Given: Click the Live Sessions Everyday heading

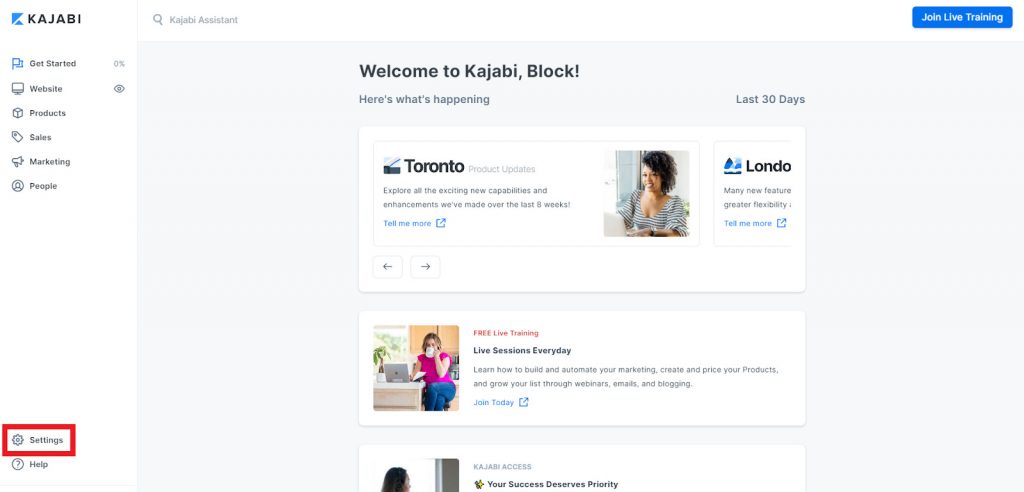Looking at the screenshot, I should tap(522, 351).
